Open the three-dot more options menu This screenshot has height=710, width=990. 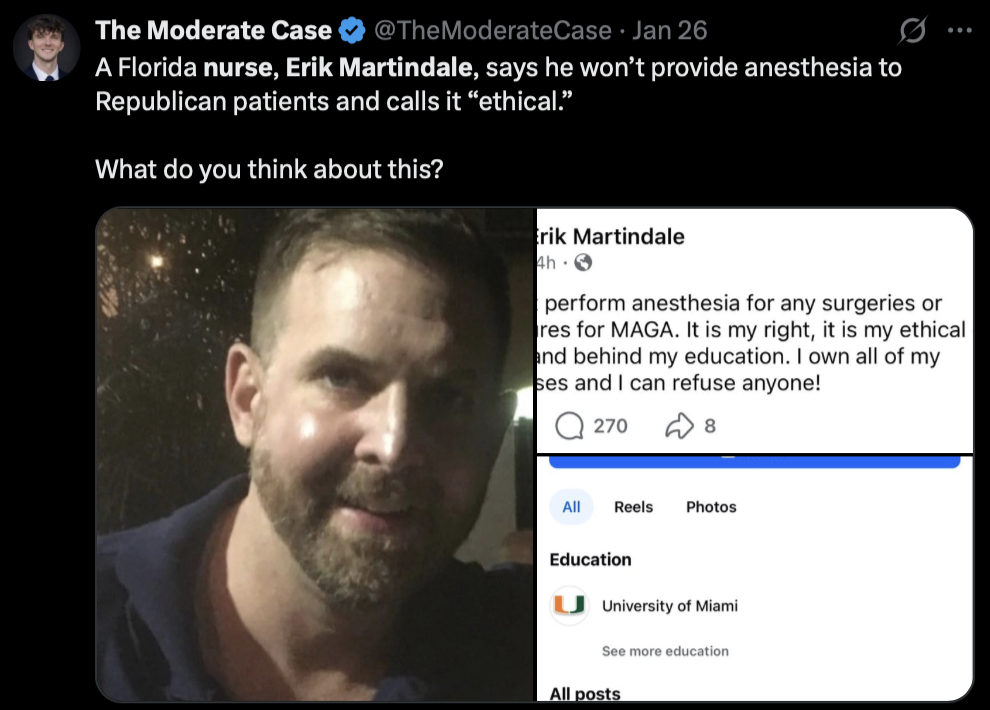960,30
